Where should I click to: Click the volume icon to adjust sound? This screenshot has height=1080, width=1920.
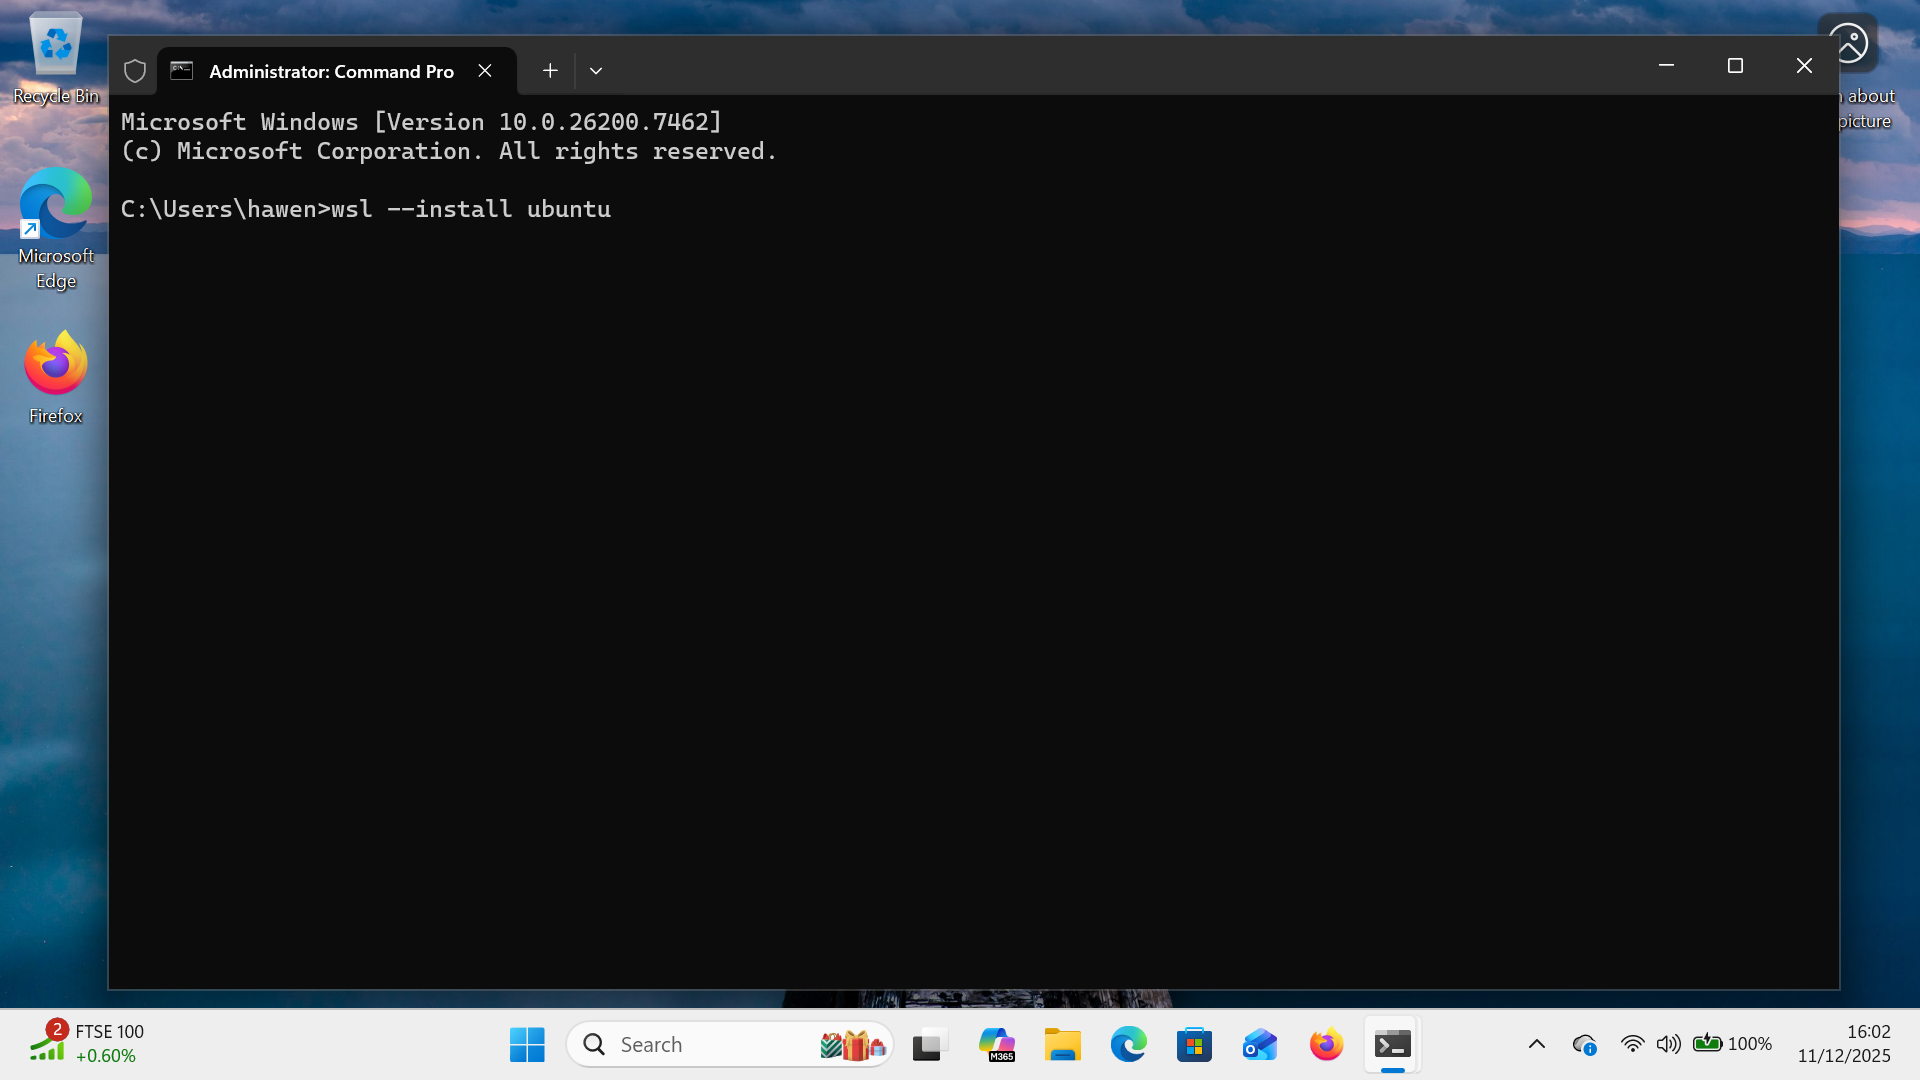1667,1043
